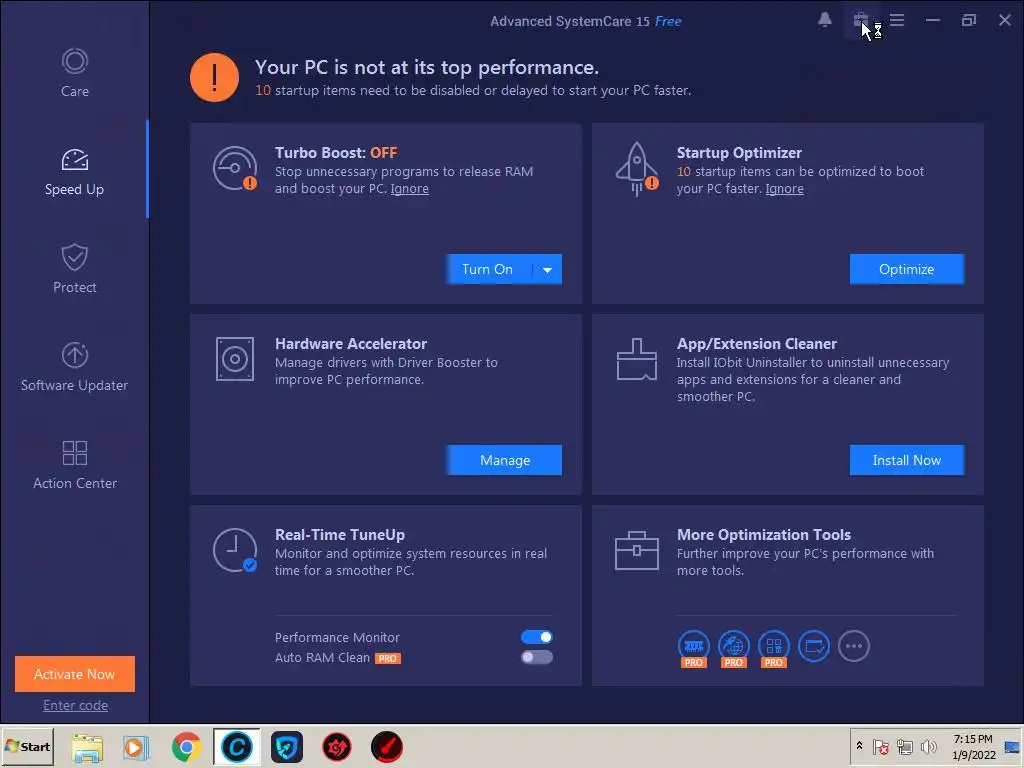Screen dimensions: 1024x768
Task: Click the Startup Optimizer title
Action: [x=739, y=153]
